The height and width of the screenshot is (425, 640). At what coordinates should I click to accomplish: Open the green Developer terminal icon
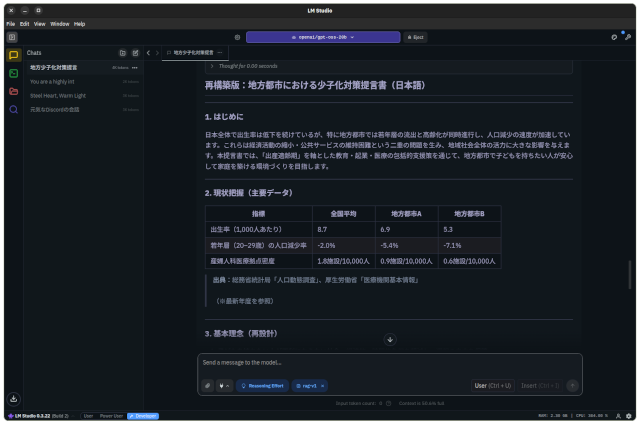pos(13,73)
